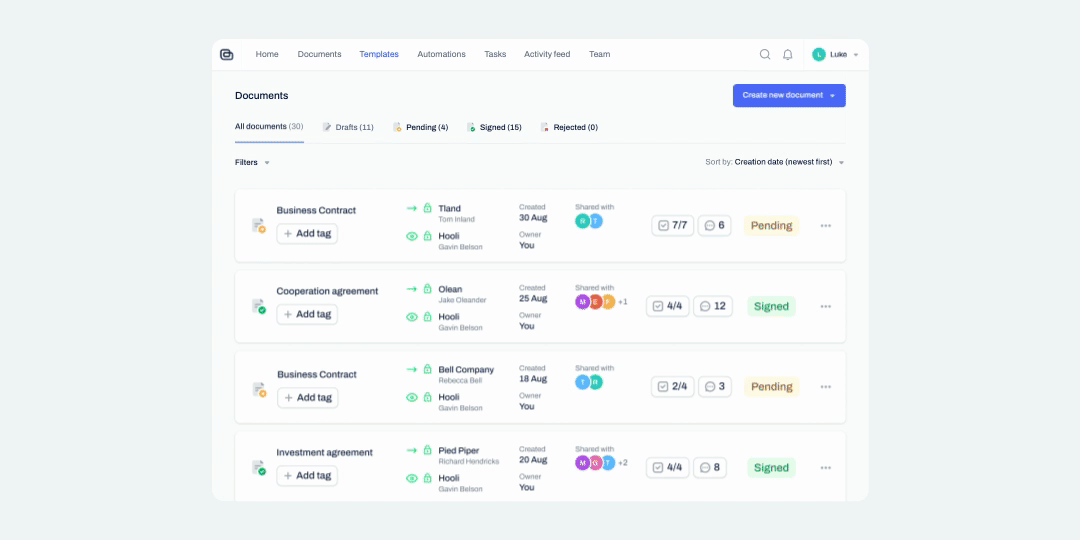The image size is (1080, 540).
Task: Click the shared avatars in Bell Company row
Action: (589, 382)
